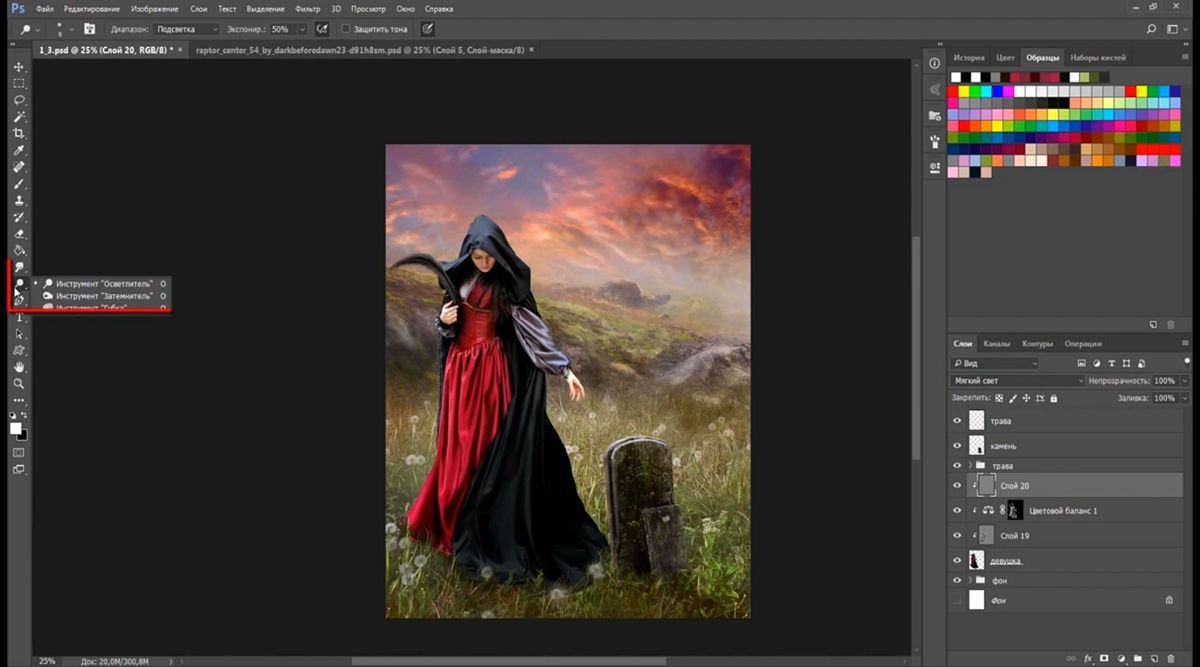This screenshot has width=1200, height=667.
Task: Select the Lasso tool
Action: (19, 100)
